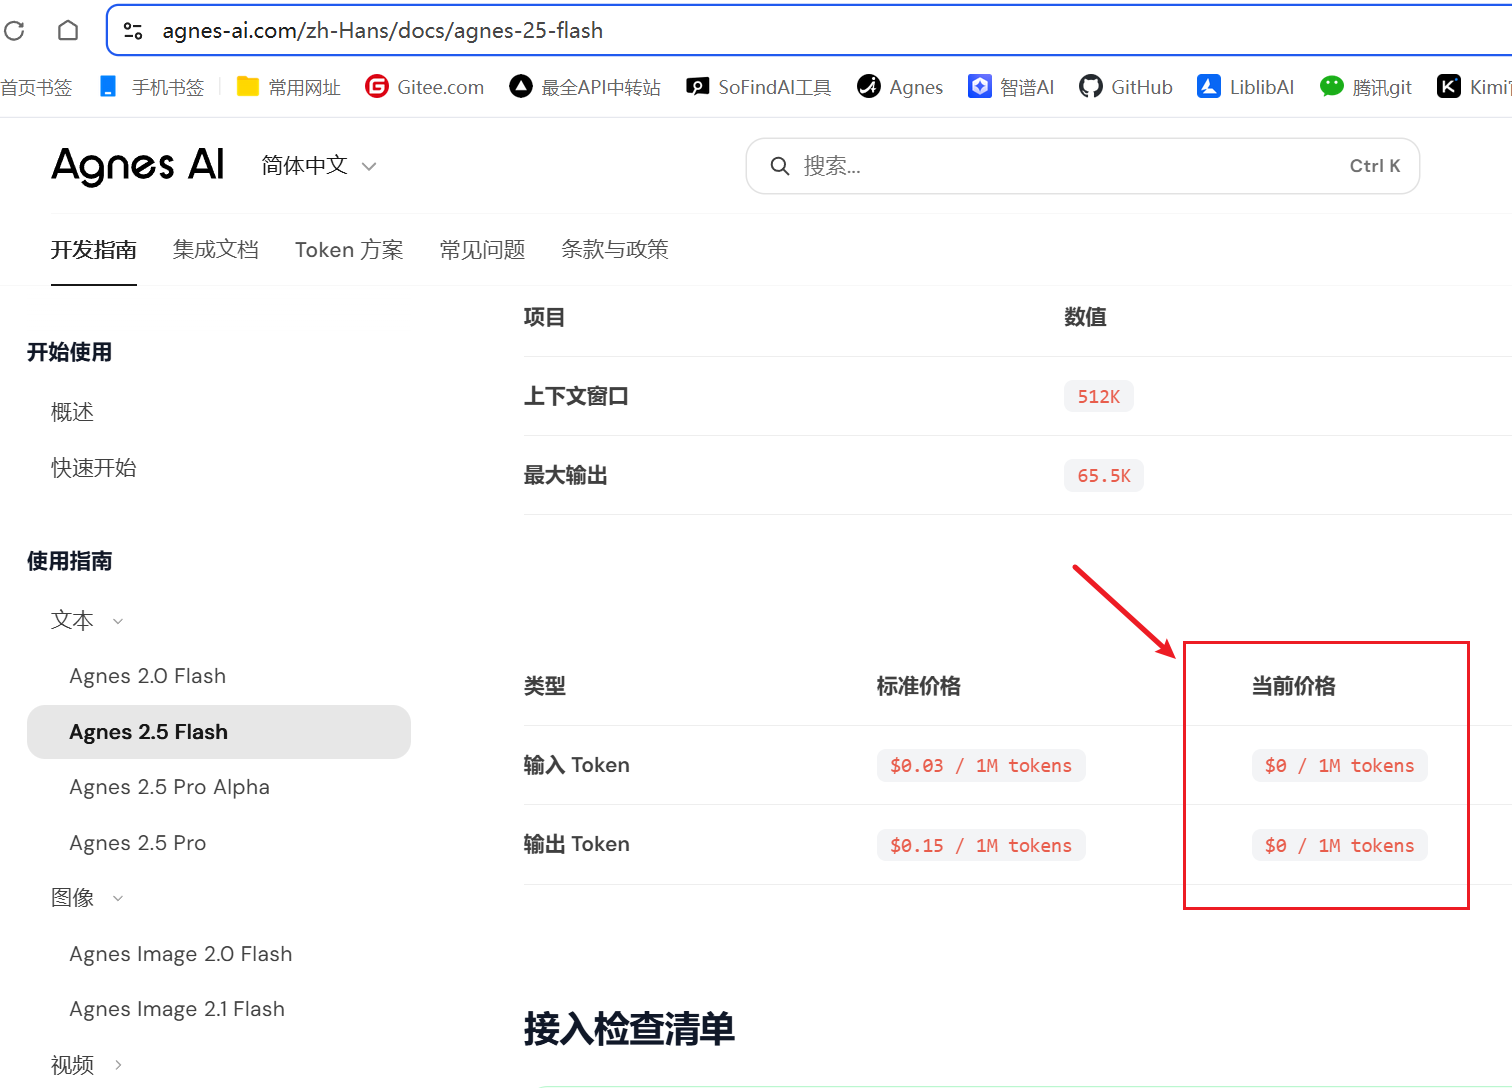
Task: Click the 最大输出 row label
Action: click(566, 475)
